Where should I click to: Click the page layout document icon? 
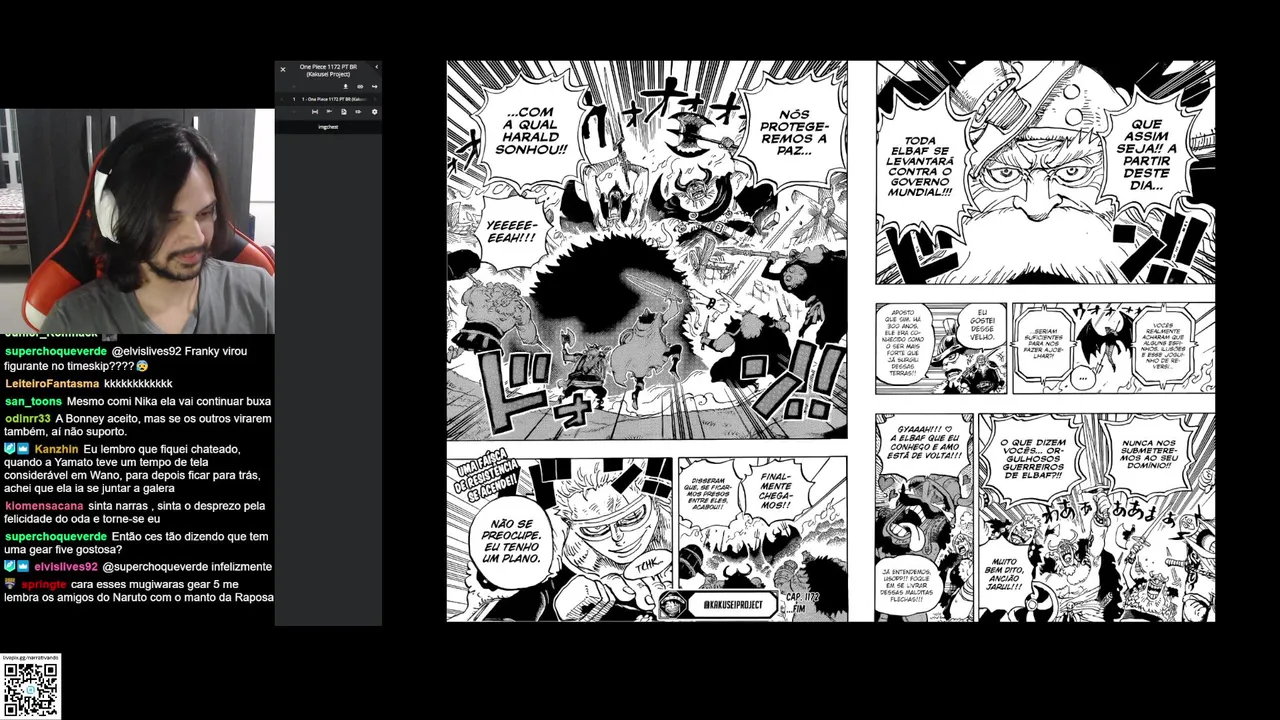click(x=344, y=112)
